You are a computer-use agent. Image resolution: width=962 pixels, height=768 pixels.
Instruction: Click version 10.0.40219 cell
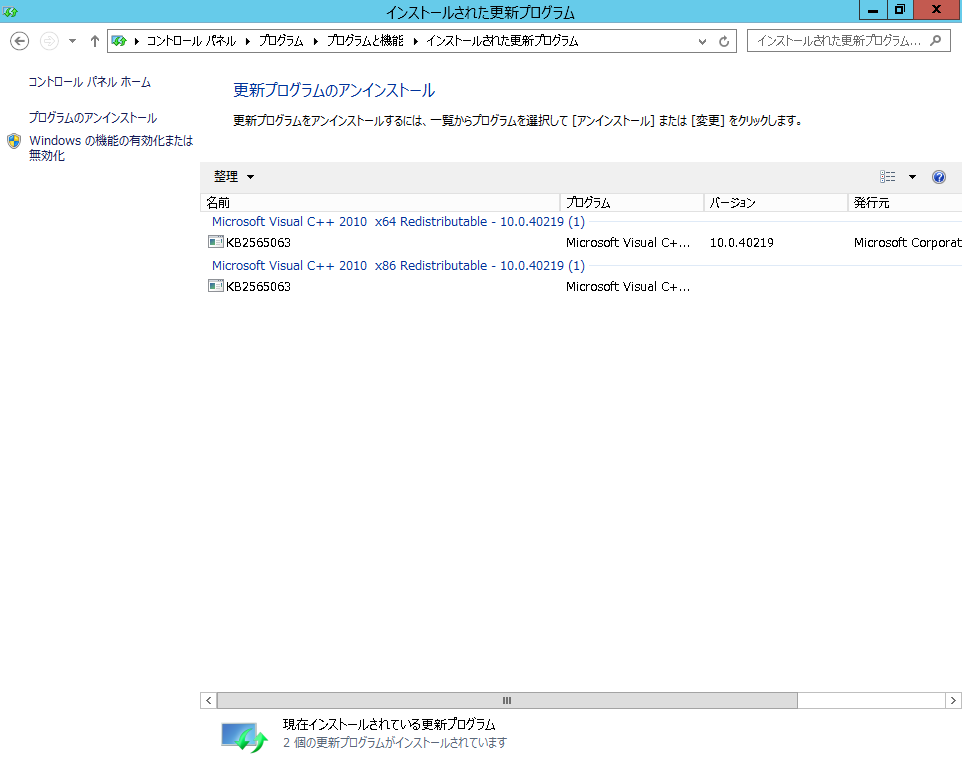(x=742, y=242)
